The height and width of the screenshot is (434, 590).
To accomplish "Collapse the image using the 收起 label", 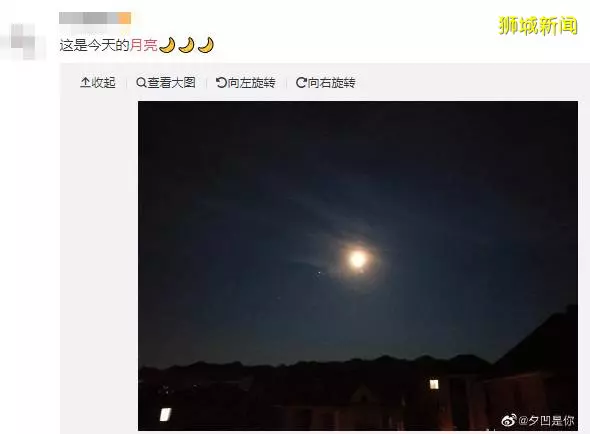I will (103, 82).
